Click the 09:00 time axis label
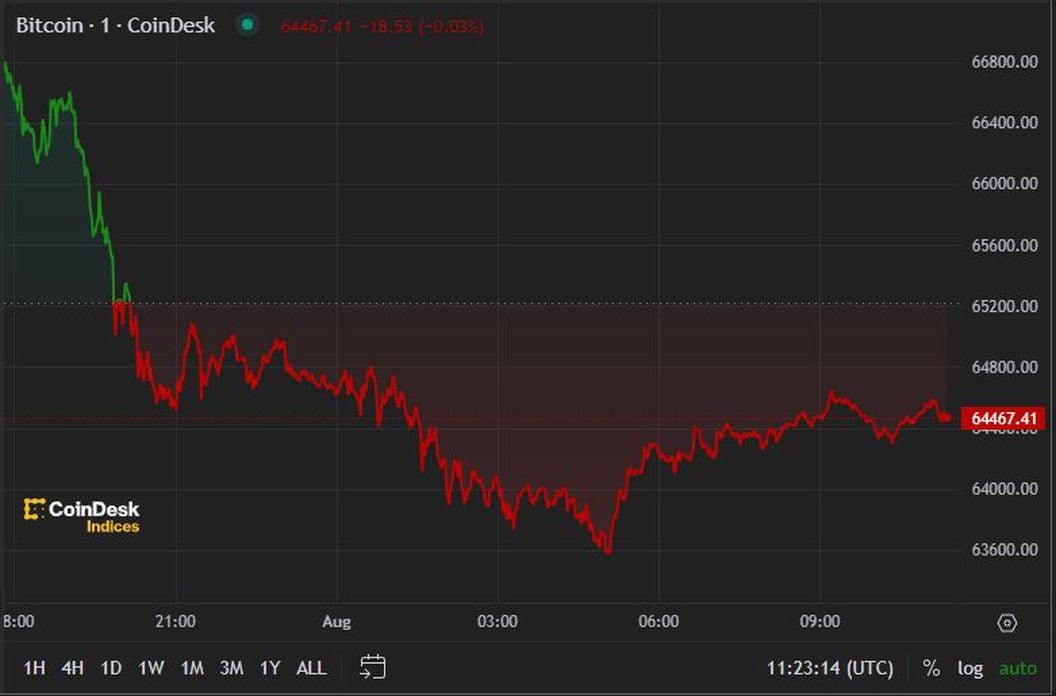 pyautogui.click(x=820, y=621)
